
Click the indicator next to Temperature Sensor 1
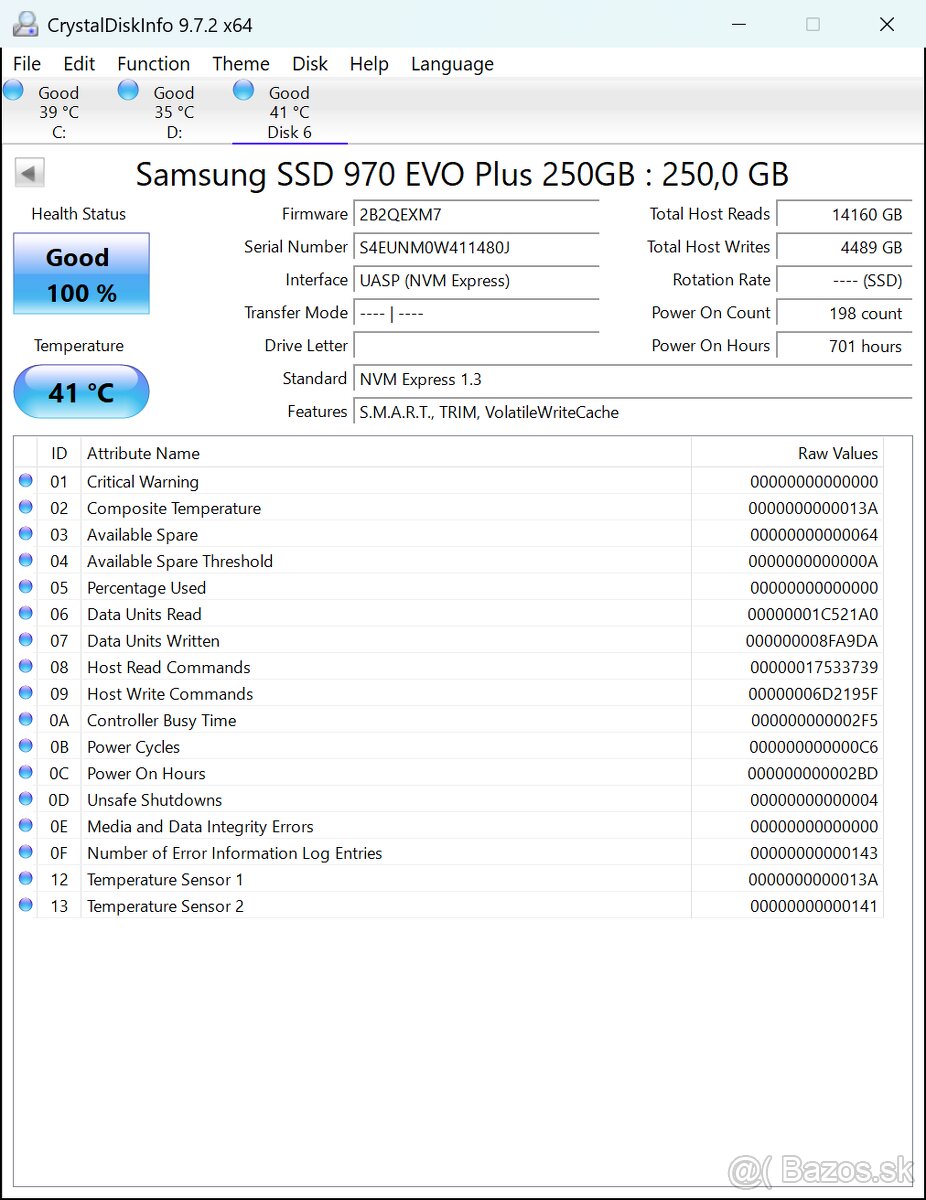(x=25, y=878)
